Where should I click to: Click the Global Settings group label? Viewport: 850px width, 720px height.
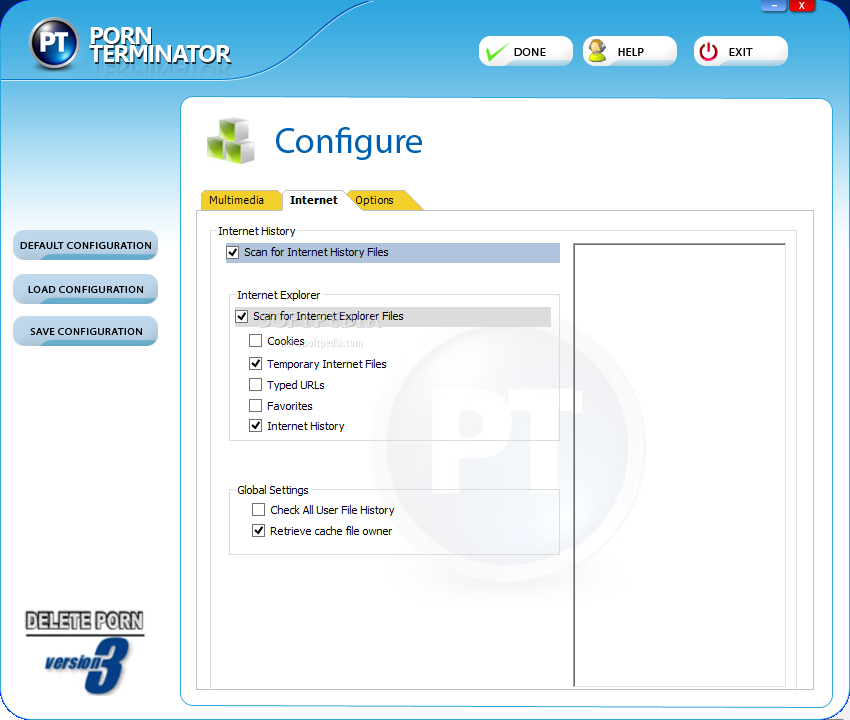pyautogui.click(x=273, y=490)
